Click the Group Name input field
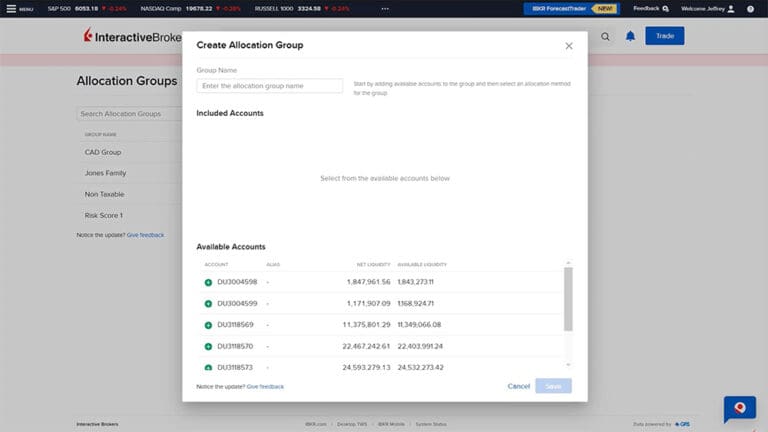 pos(269,86)
